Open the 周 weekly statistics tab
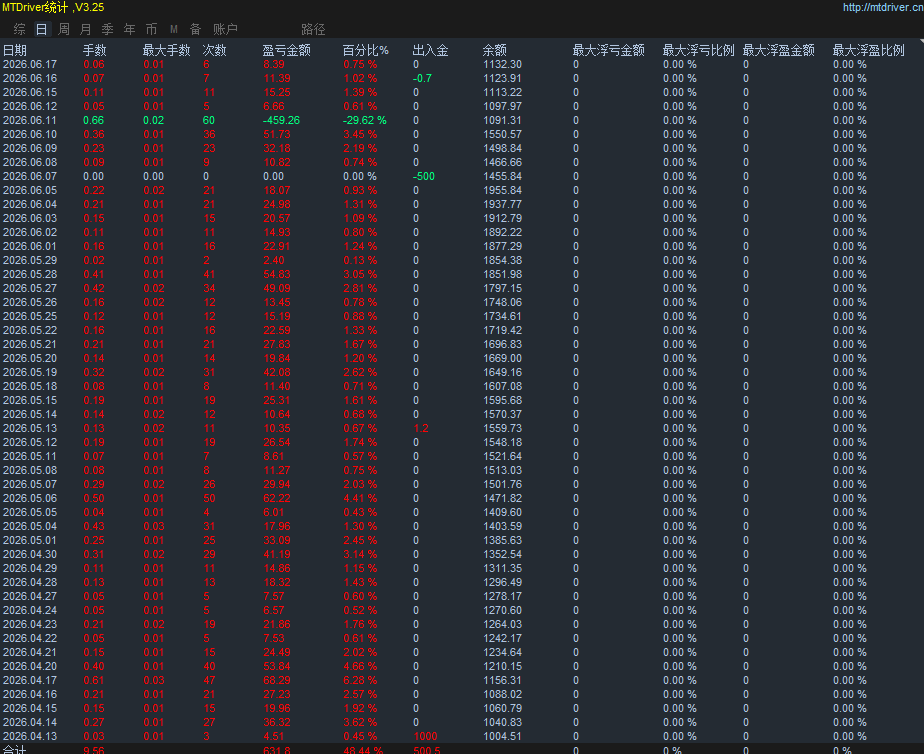The height and width of the screenshot is (754, 924). [64, 29]
